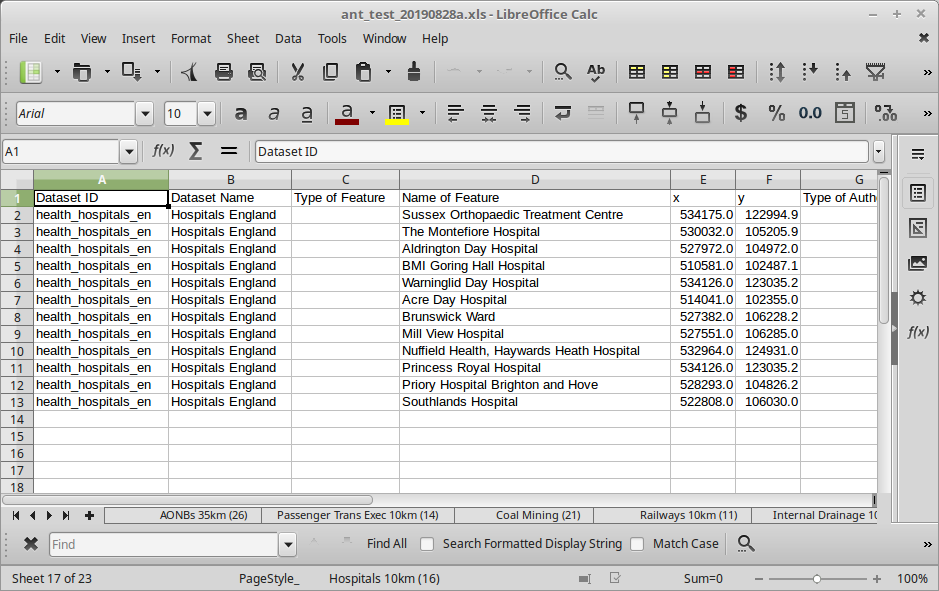
Task: Export the sheet directly as PDF
Action: (x=190, y=72)
